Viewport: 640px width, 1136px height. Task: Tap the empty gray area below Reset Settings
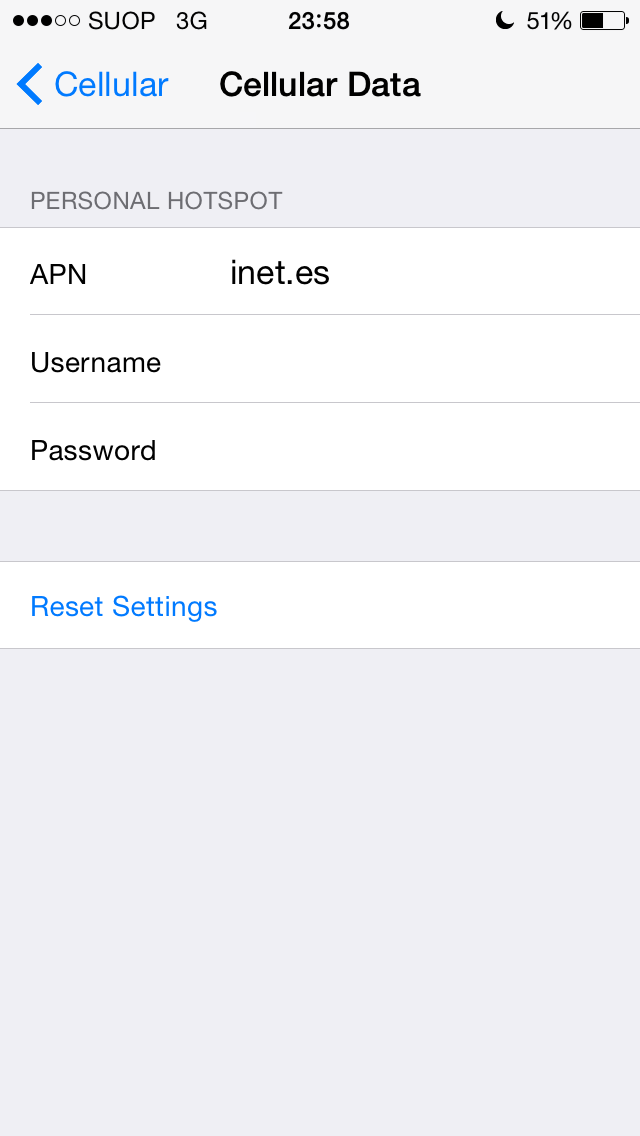tap(320, 891)
